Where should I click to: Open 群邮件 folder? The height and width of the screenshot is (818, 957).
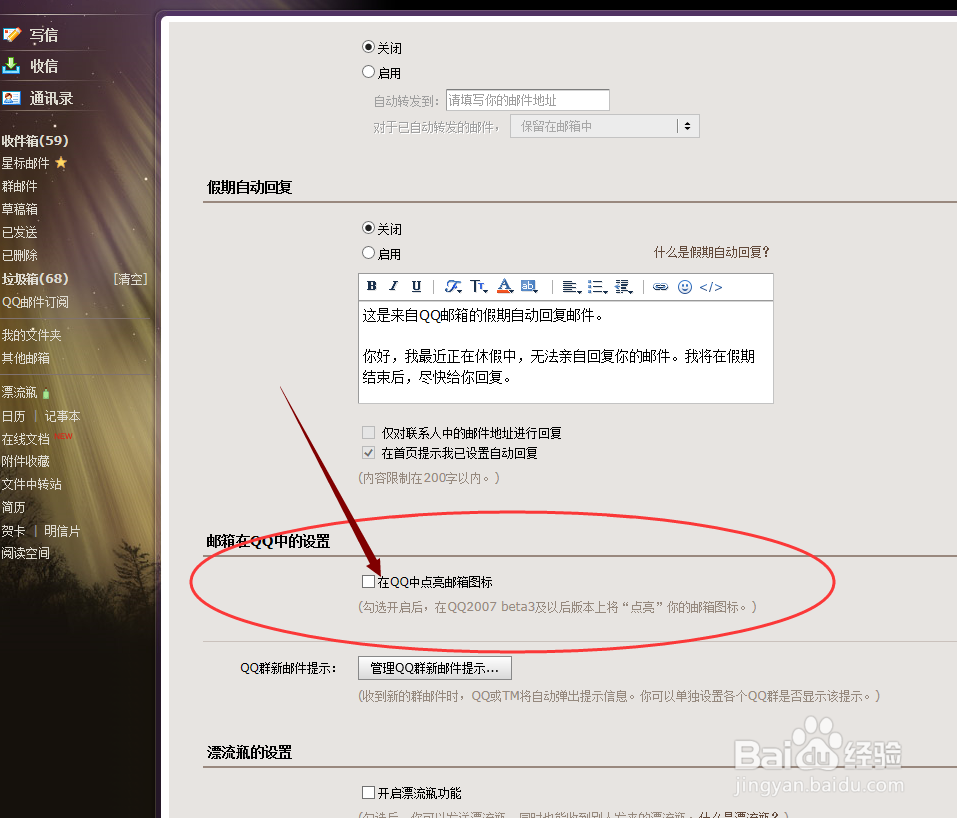click(x=20, y=186)
